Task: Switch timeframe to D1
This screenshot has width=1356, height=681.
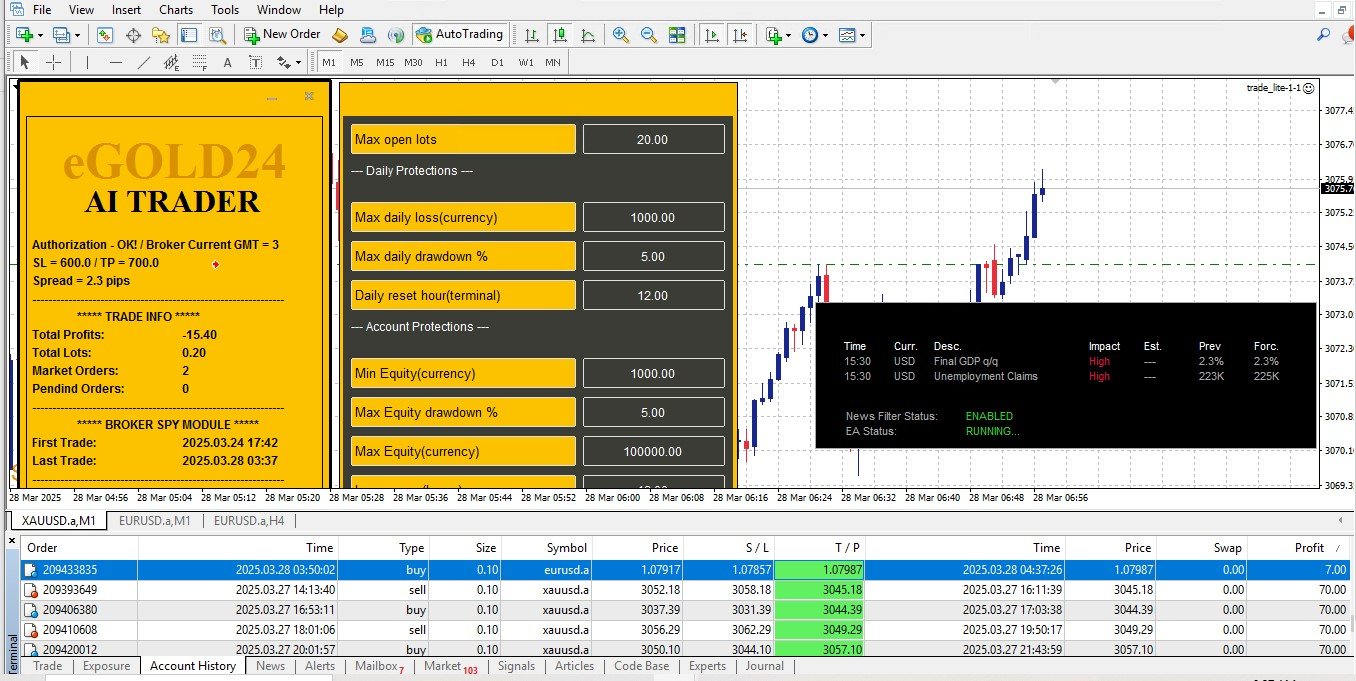Action: tap(497, 62)
